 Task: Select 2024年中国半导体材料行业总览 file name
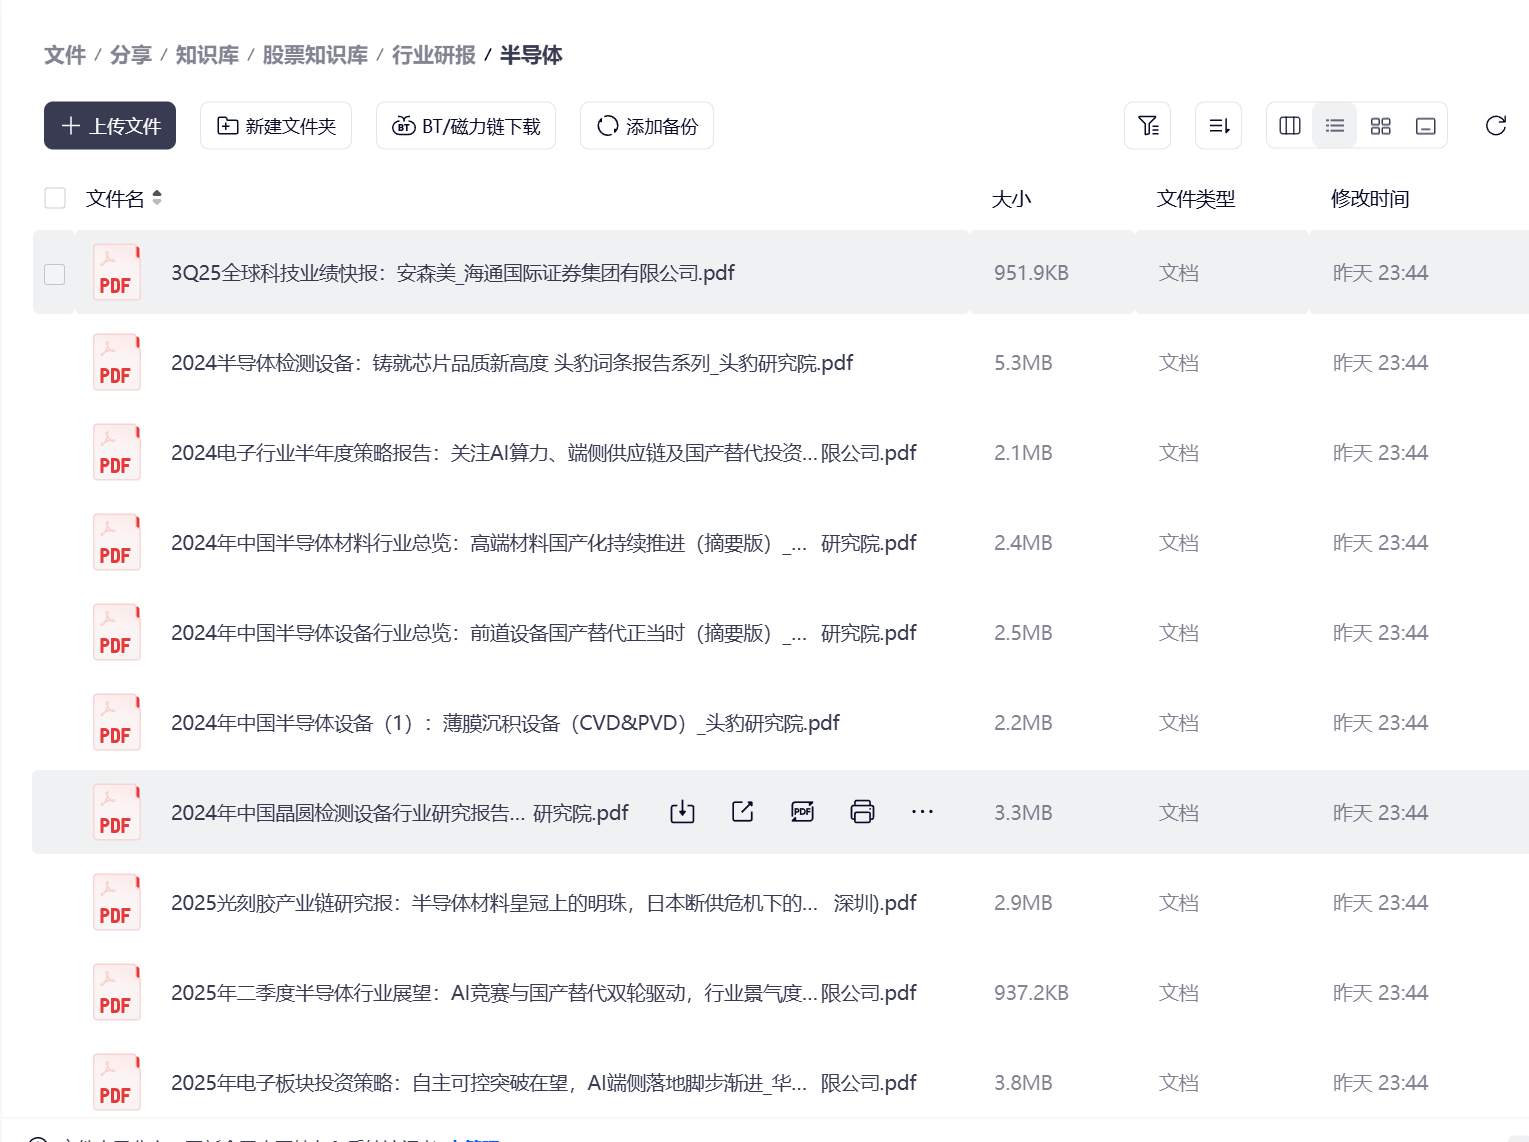[544, 543]
